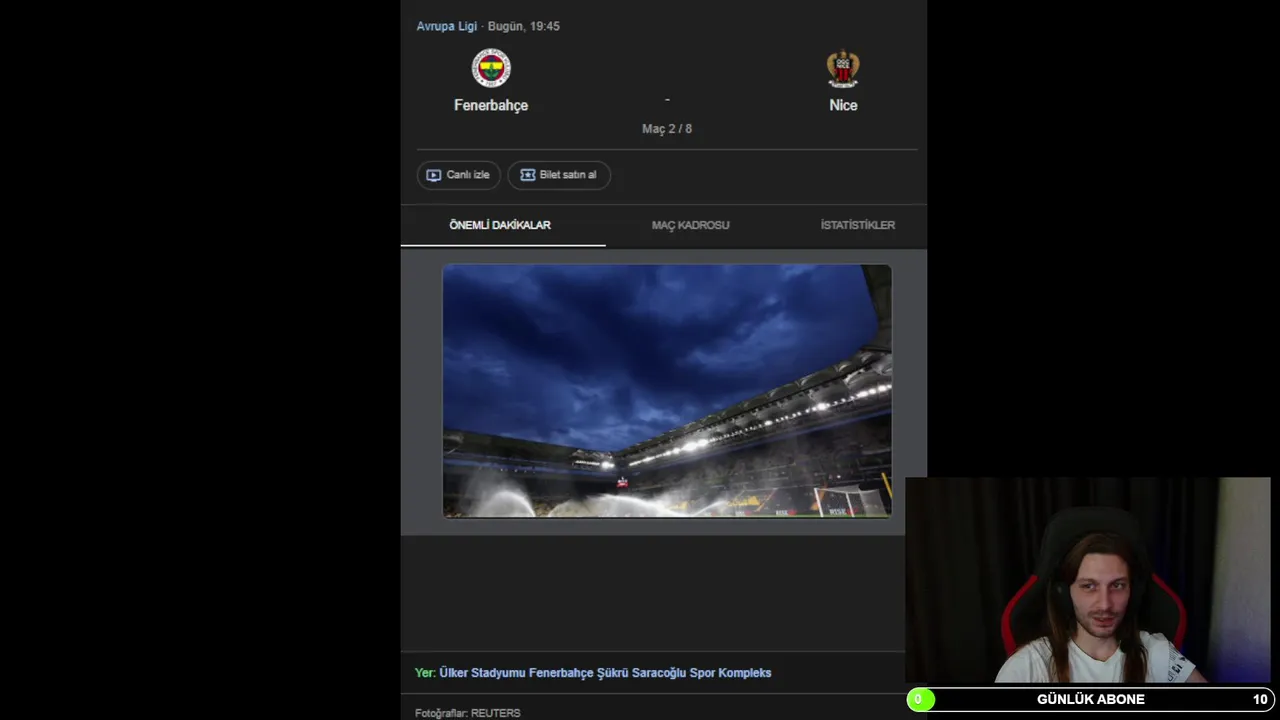Open the Avrupa Ligi league link

(x=446, y=26)
